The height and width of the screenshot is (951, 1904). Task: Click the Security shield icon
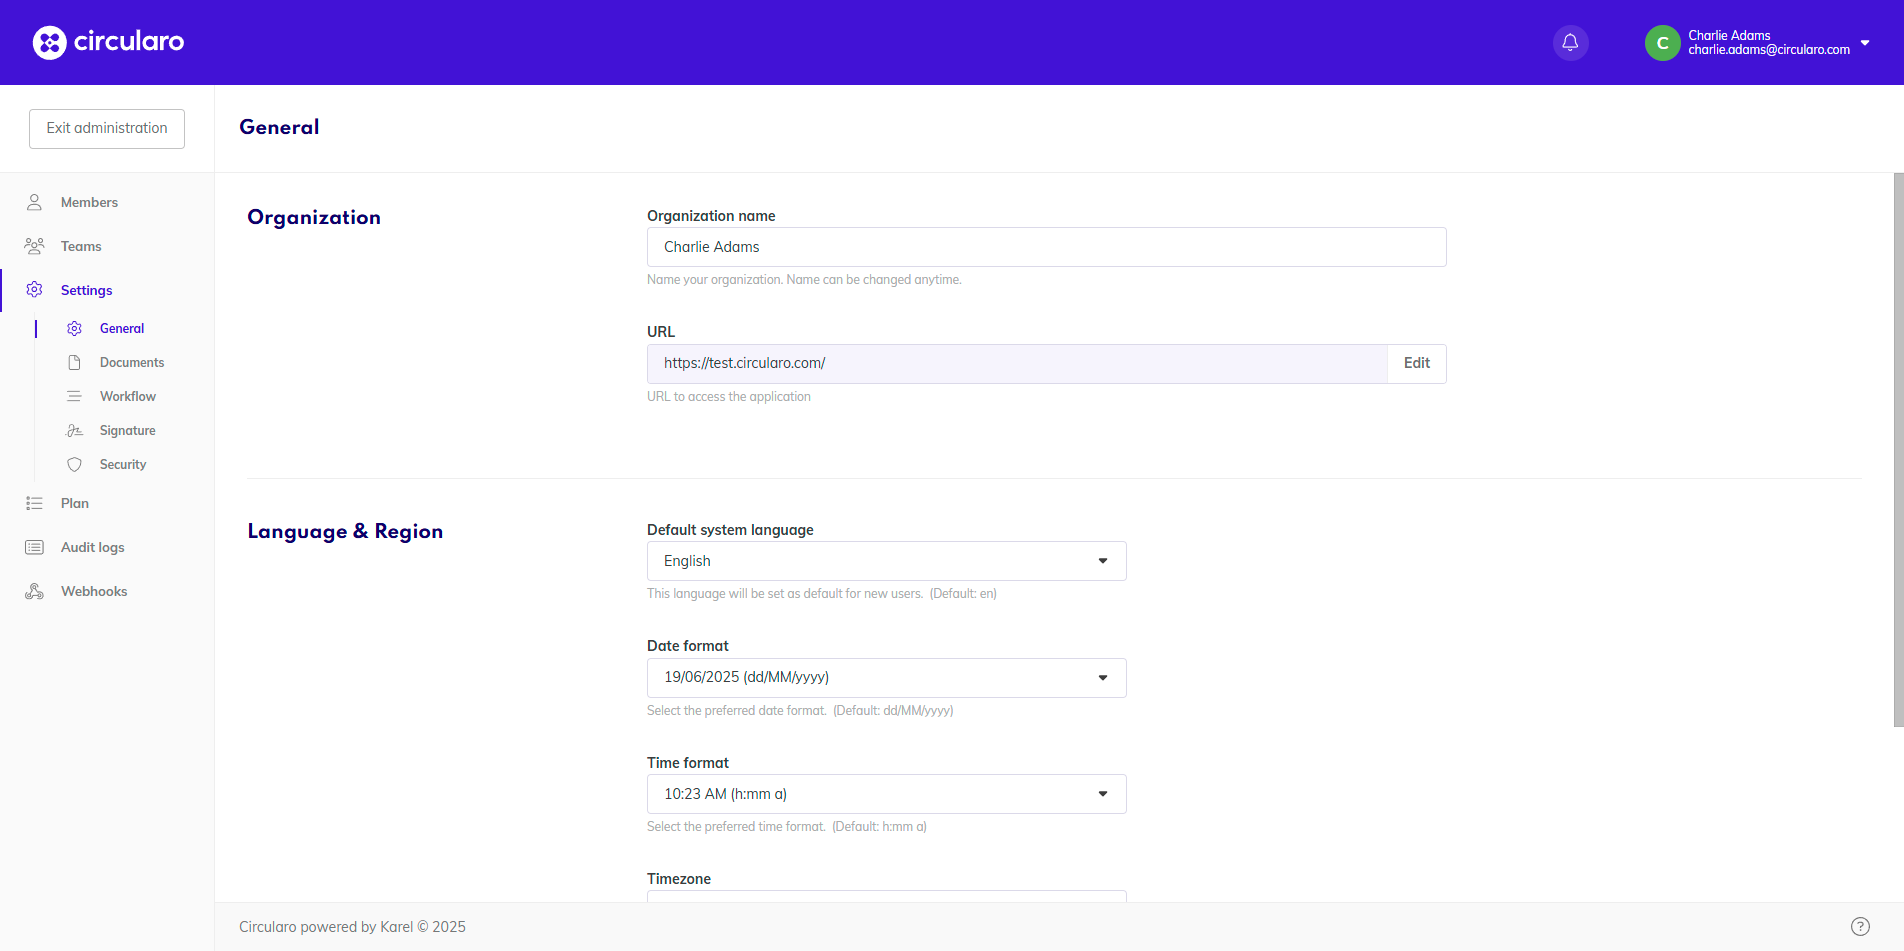coord(74,464)
